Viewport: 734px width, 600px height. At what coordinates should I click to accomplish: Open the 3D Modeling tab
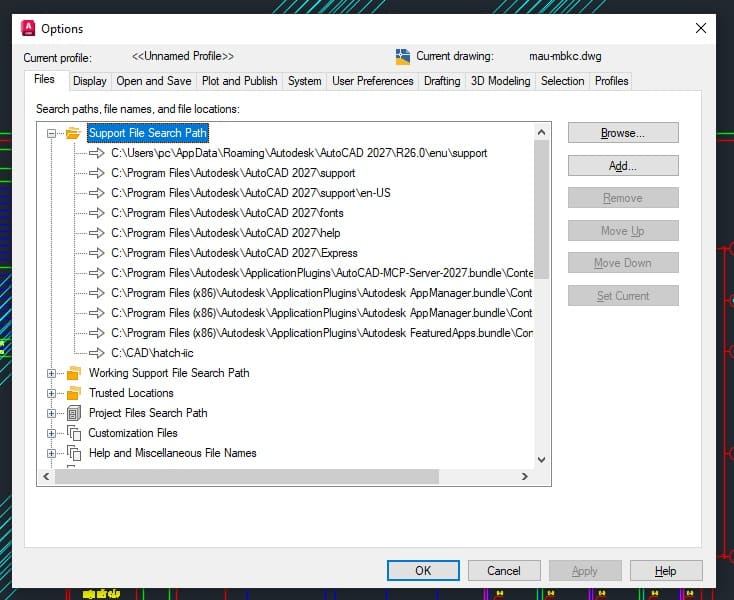point(500,81)
